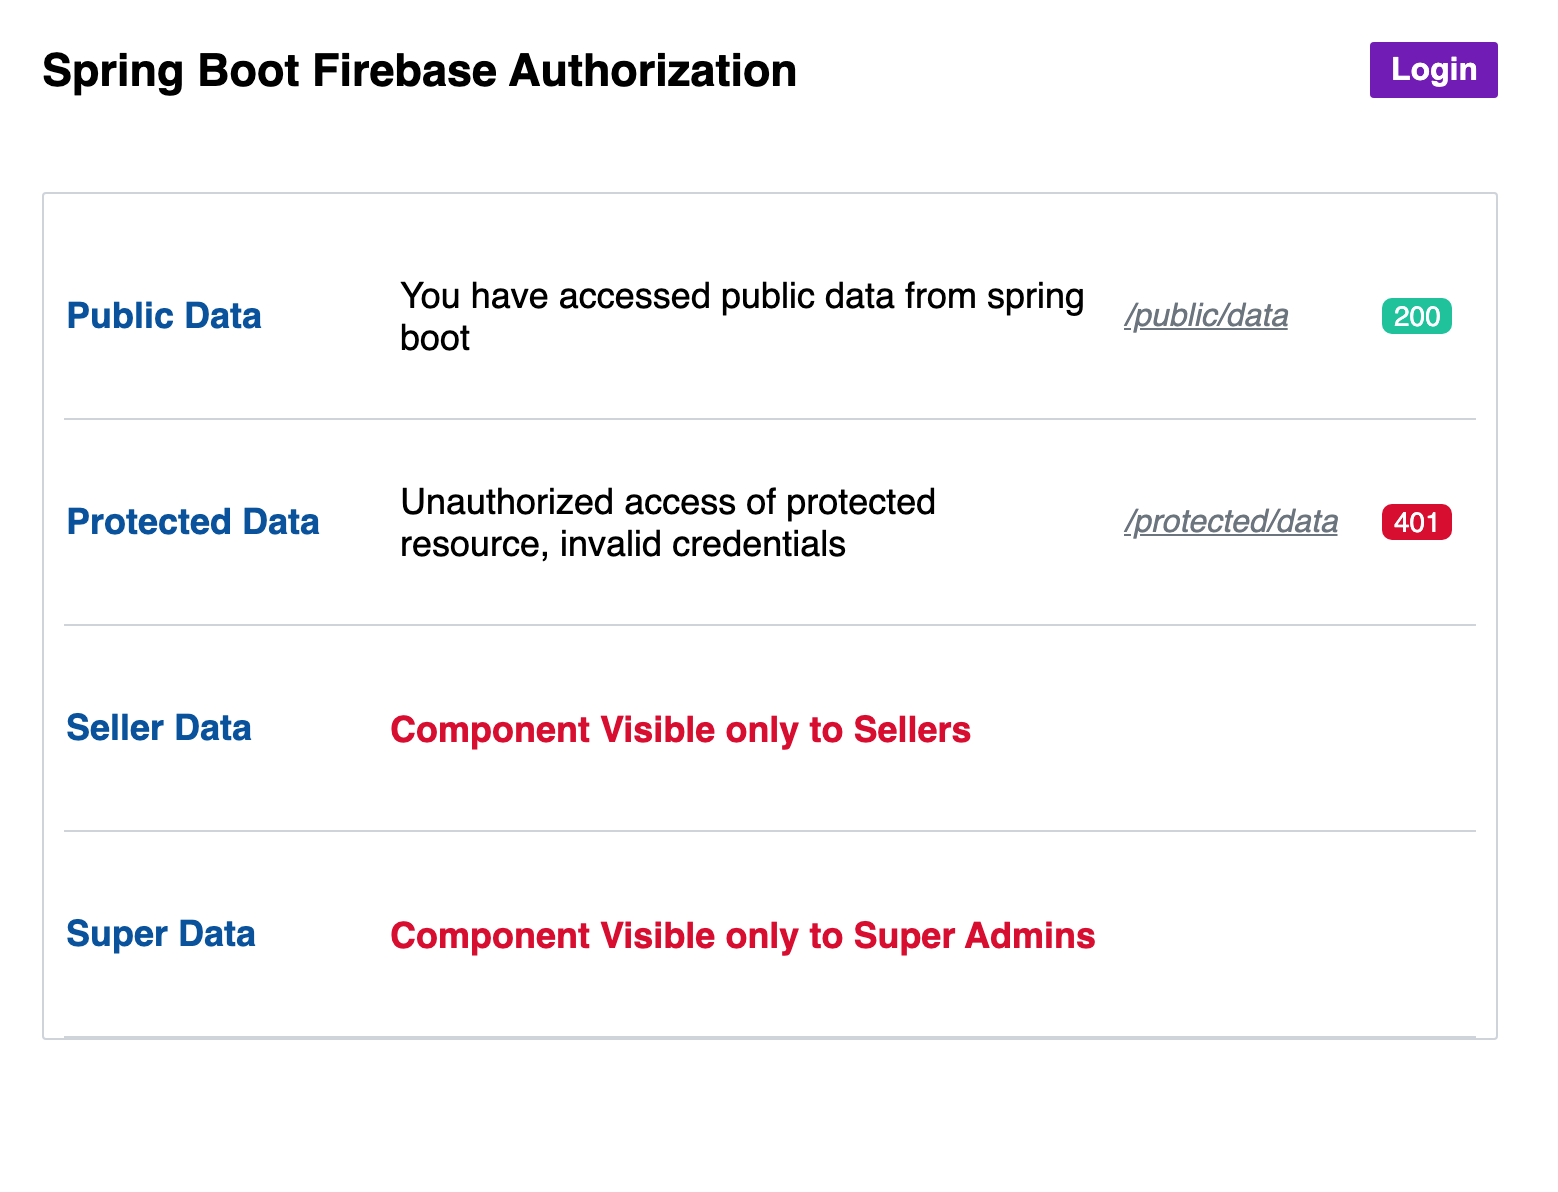Click the green 200 status badge

click(x=1416, y=316)
